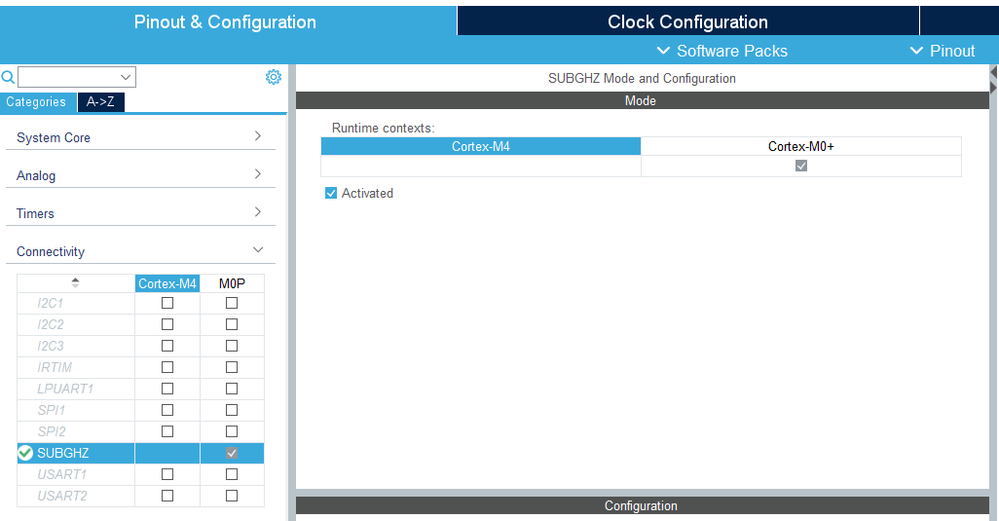This screenshot has width=999, height=521.
Task: Open the search combo box dropdown arrow
Action: (x=126, y=77)
